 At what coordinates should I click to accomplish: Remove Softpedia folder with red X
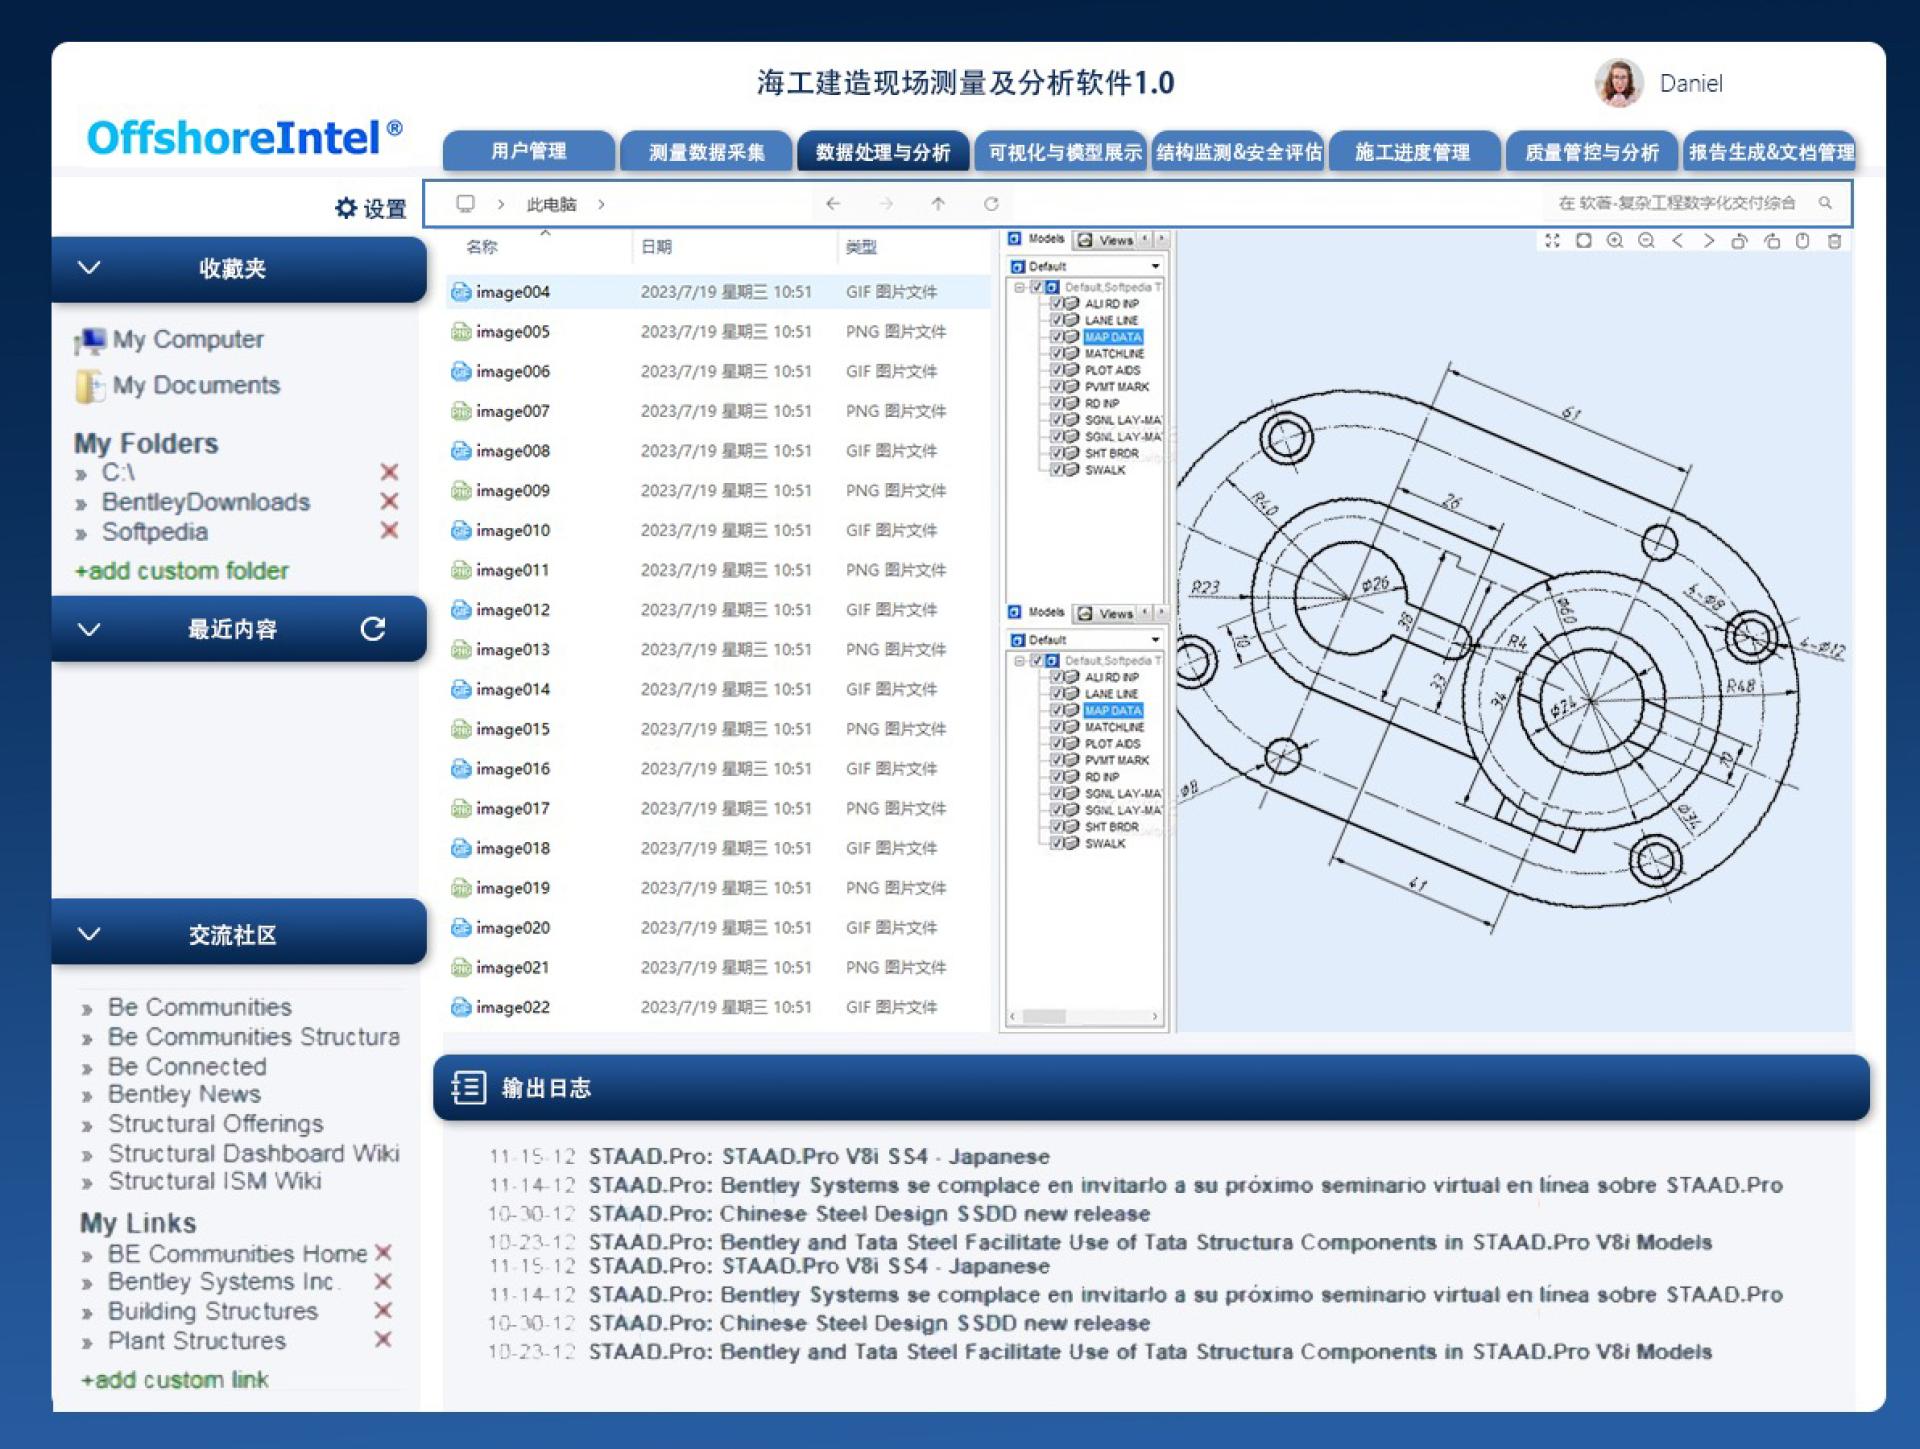click(x=389, y=530)
